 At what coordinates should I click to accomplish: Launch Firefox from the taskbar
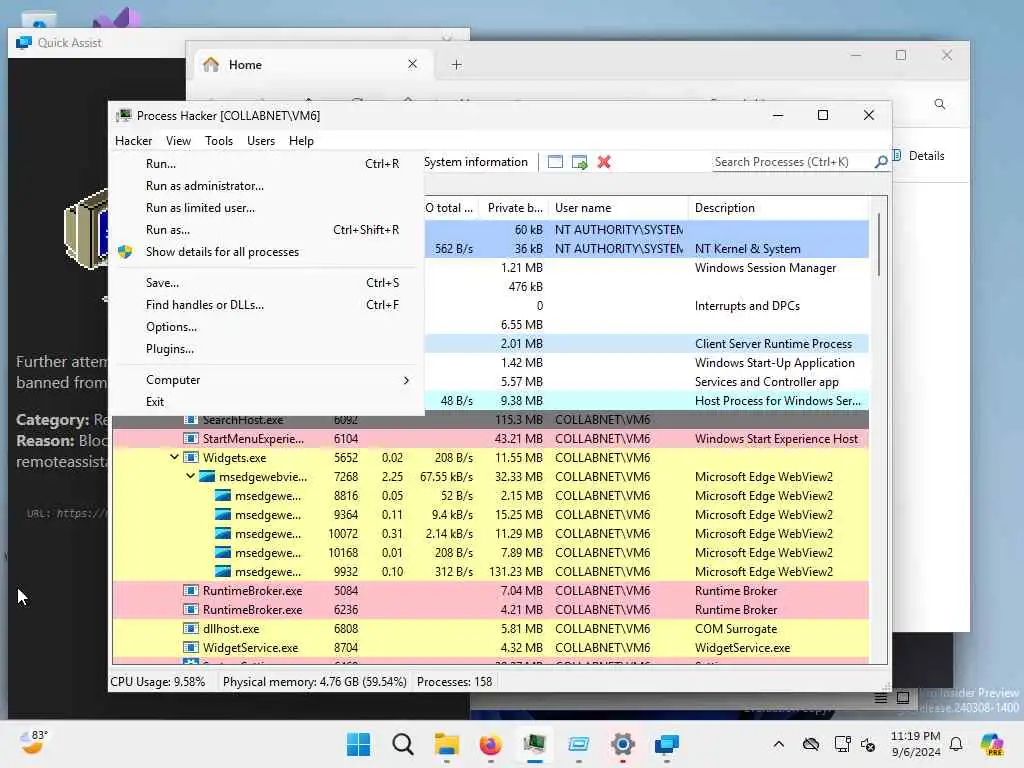(x=490, y=744)
